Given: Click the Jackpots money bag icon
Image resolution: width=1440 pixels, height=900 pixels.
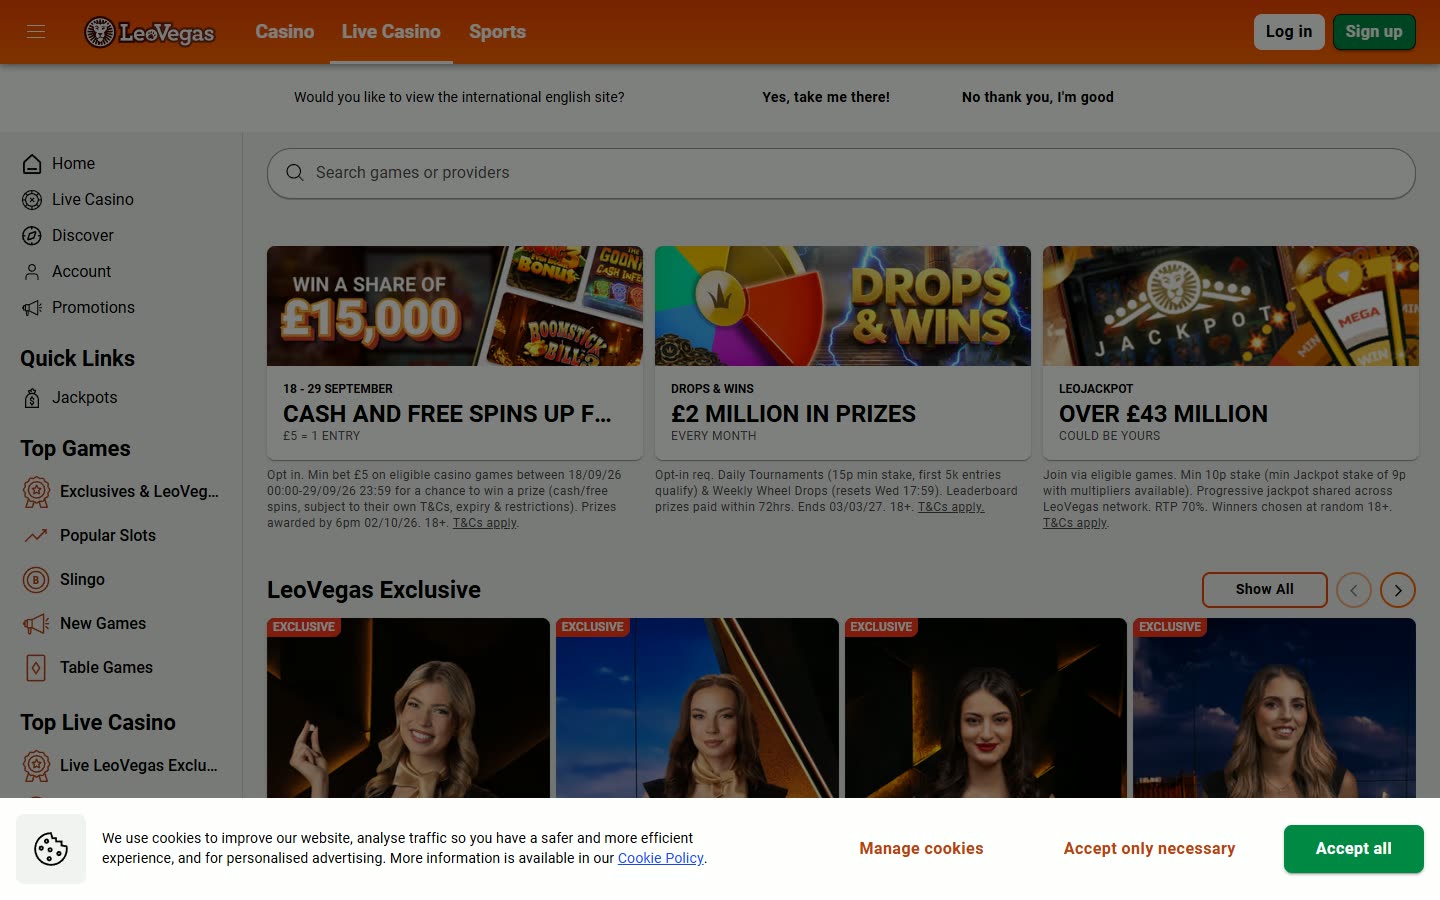Looking at the screenshot, I should tap(32, 398).
